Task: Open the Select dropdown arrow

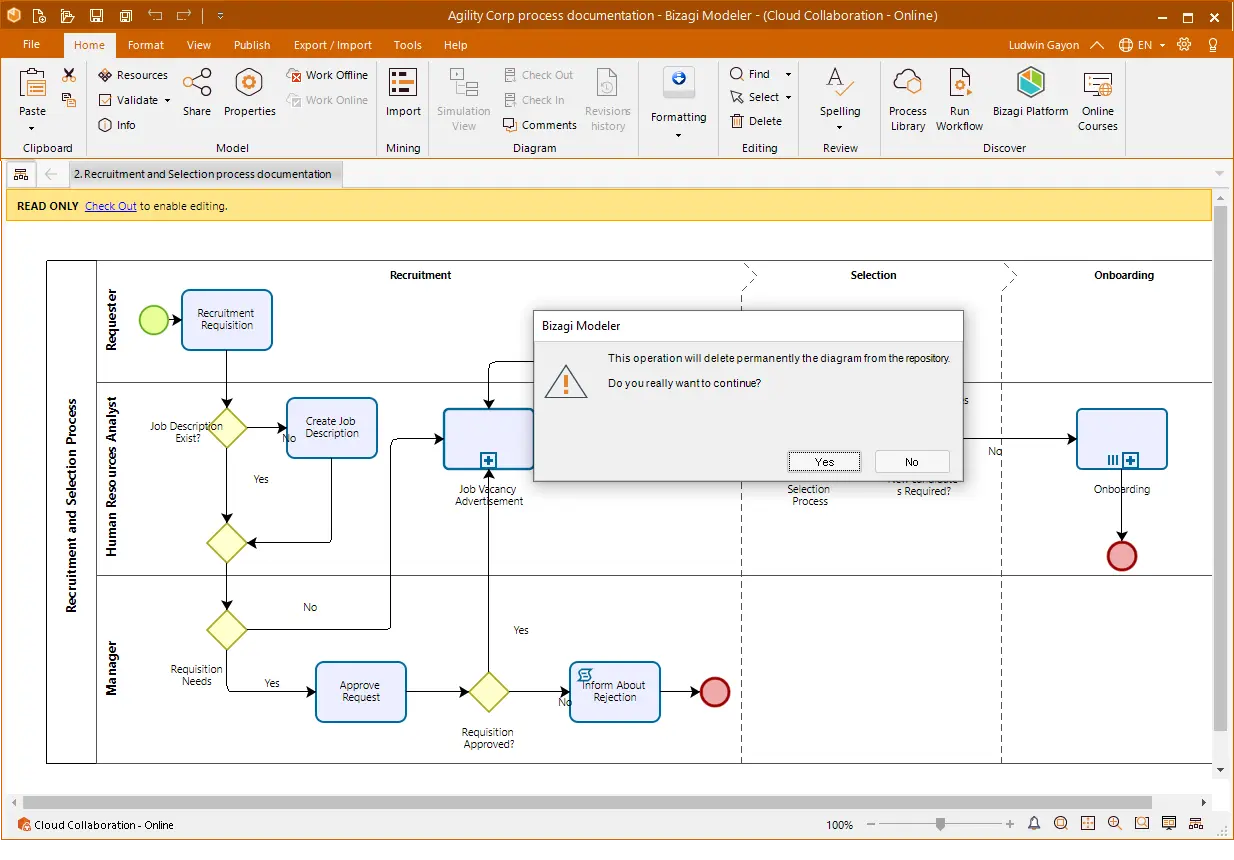Action: [x=788, y=97]
